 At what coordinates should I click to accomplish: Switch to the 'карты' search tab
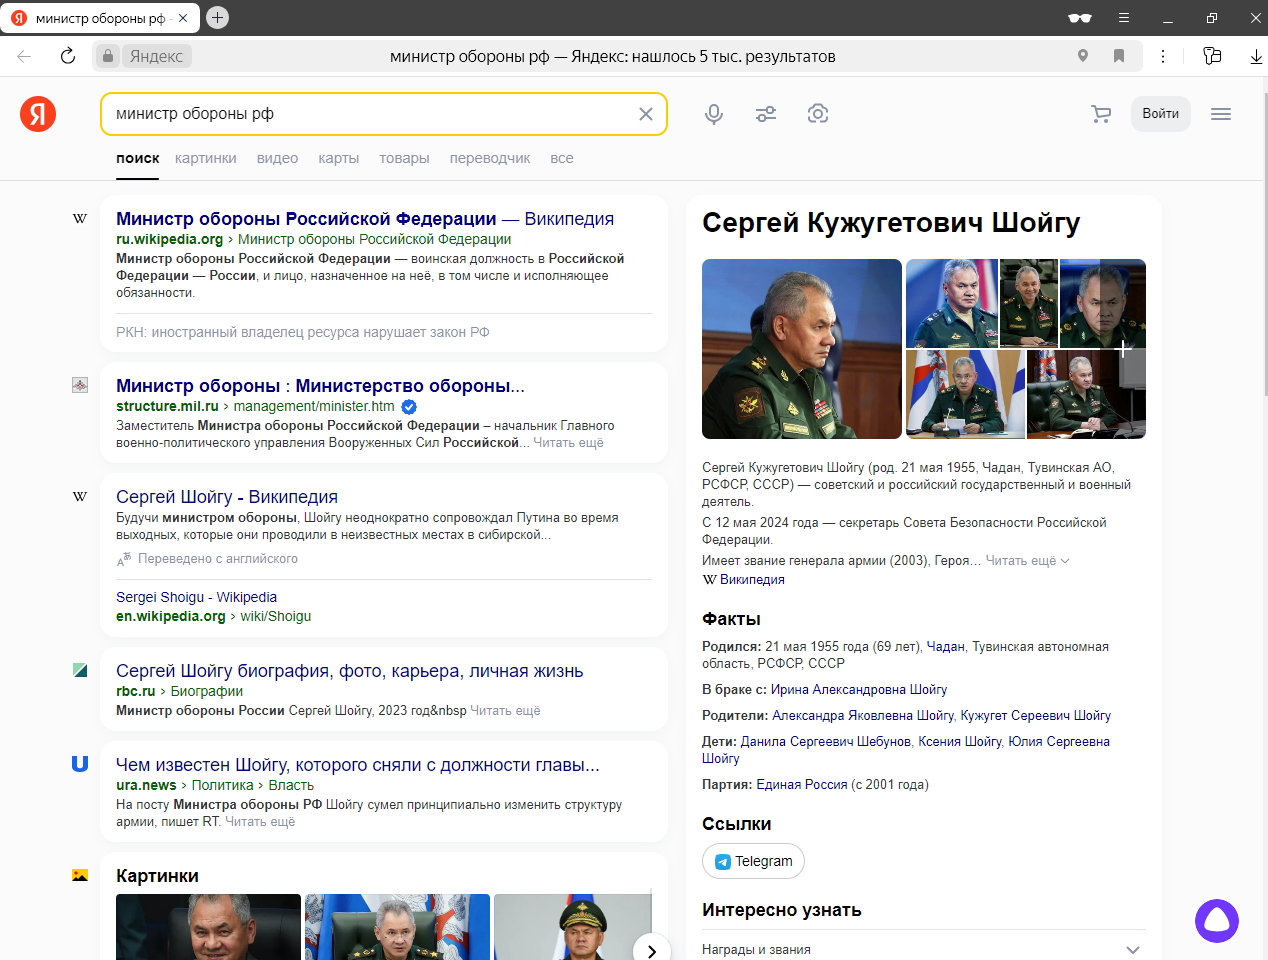pos(339,158)
